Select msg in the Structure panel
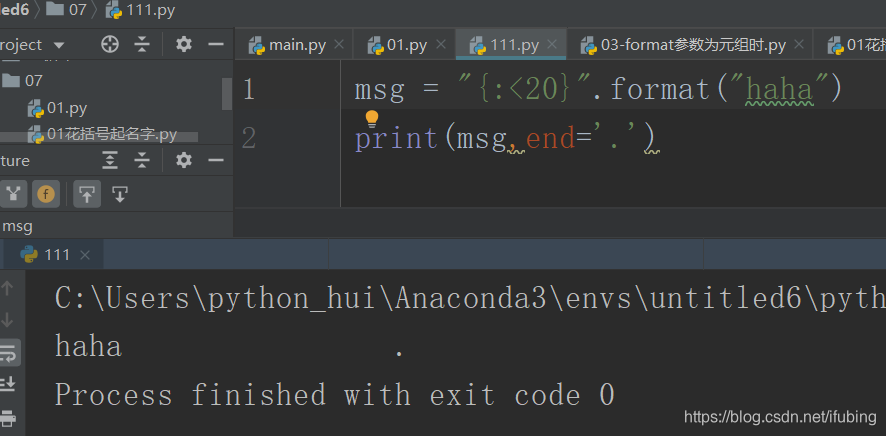The height and width of the screenshot is (436, 886). click(17, 226)
